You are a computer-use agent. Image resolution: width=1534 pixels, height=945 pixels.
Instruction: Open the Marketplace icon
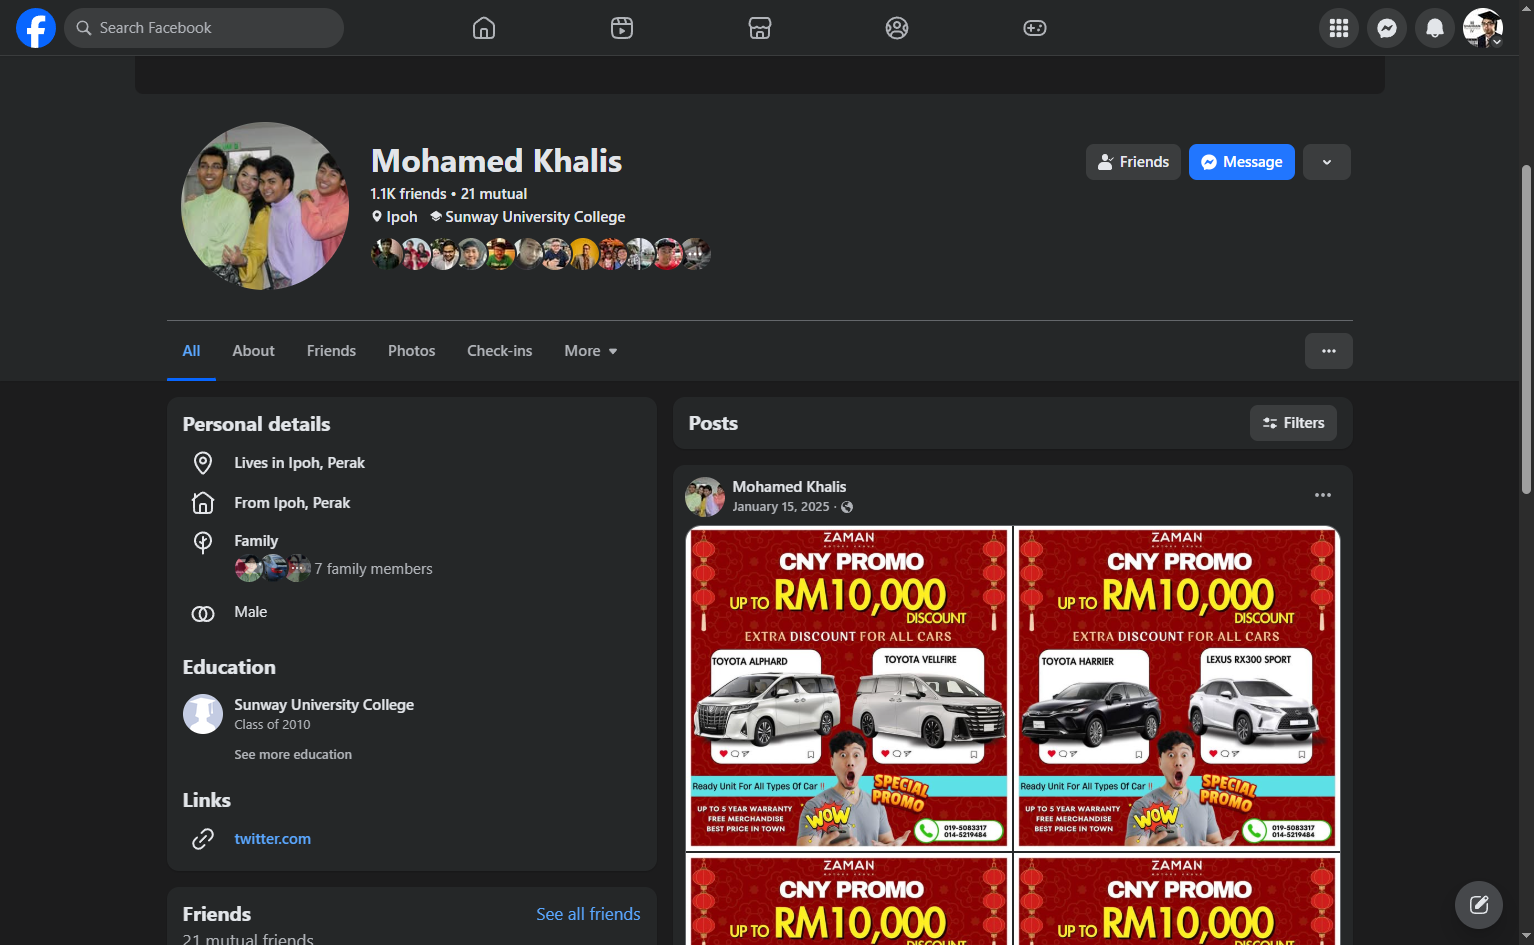click(x=760, y=28)
